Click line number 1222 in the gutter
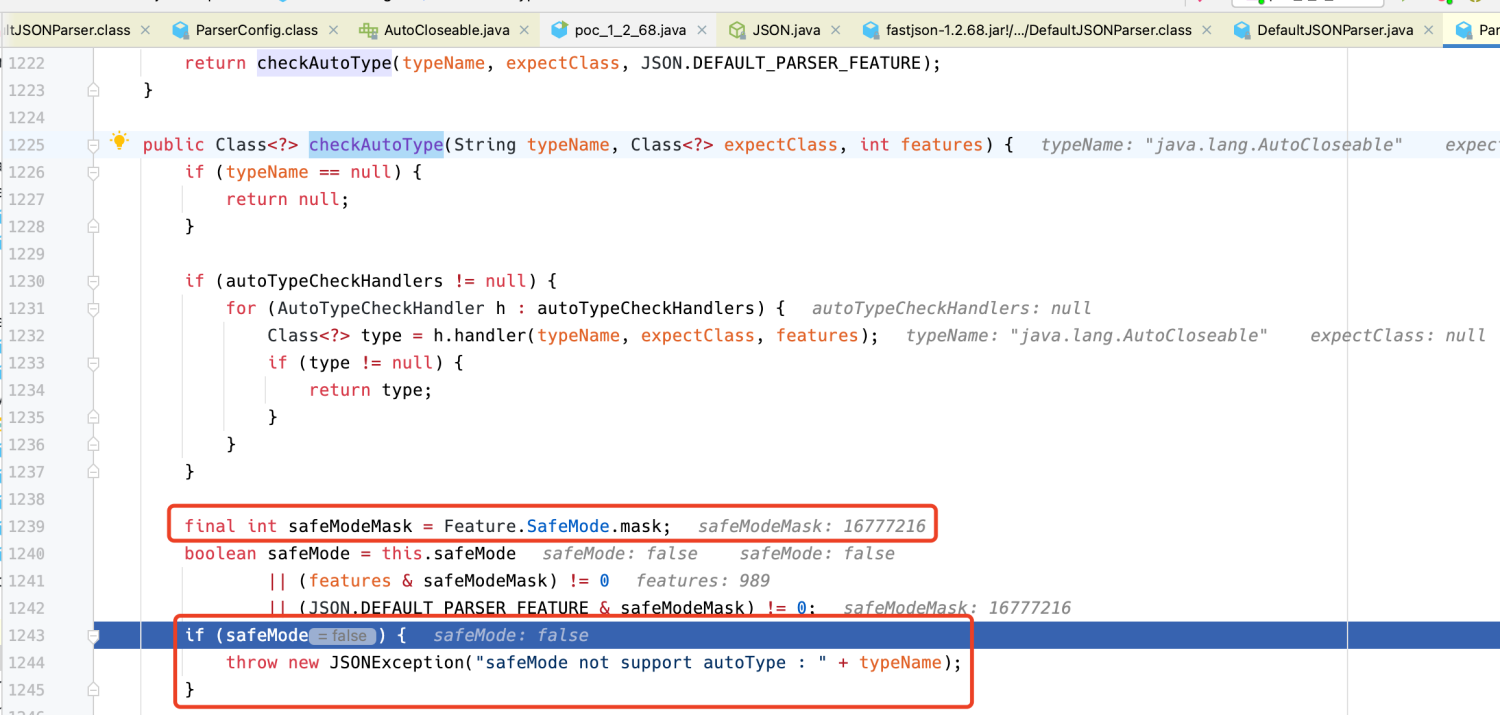Viewport: 1500px width, 715px height. coord(27,63)
